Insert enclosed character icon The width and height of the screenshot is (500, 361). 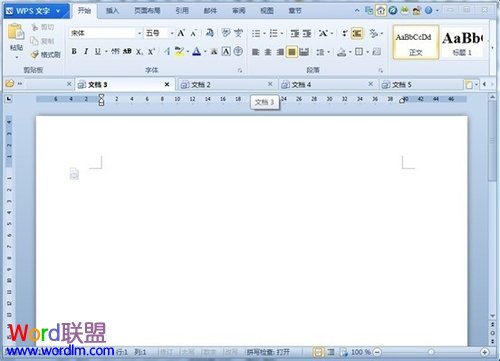pyautogui.click(x=238, y=51)
